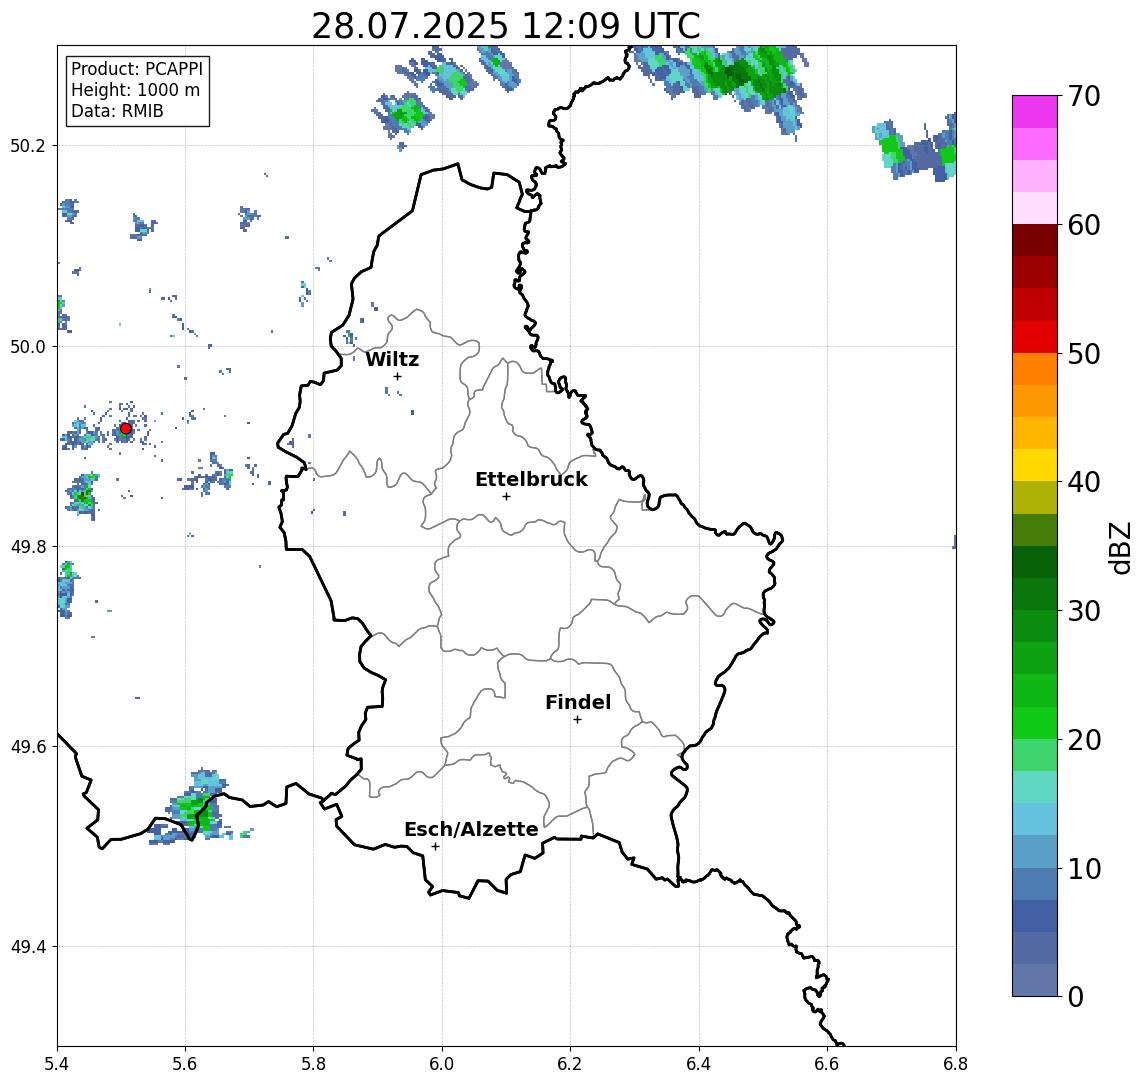Click the yellow 40 dBZ color band
This screenshot has height=1084, width=1145.
point(1035,465)
